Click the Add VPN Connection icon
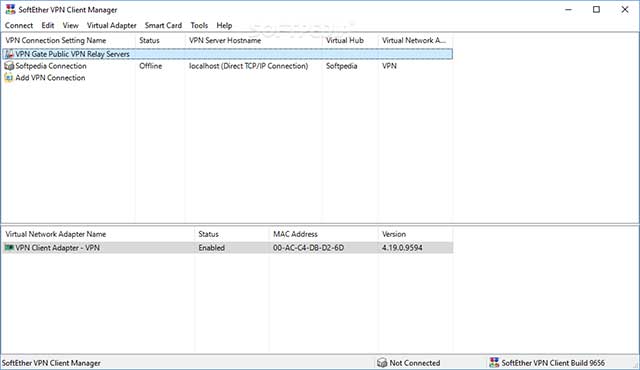 pyautogui.click(x=9, y=78)
